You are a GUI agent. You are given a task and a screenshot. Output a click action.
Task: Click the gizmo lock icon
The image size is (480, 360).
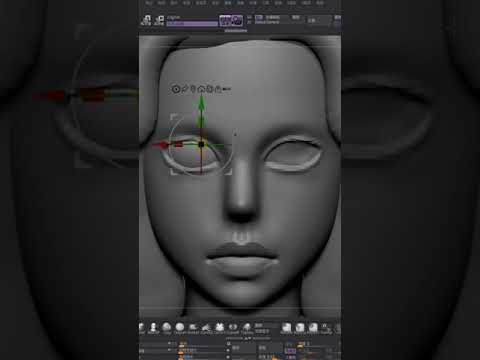click(218, 89)
